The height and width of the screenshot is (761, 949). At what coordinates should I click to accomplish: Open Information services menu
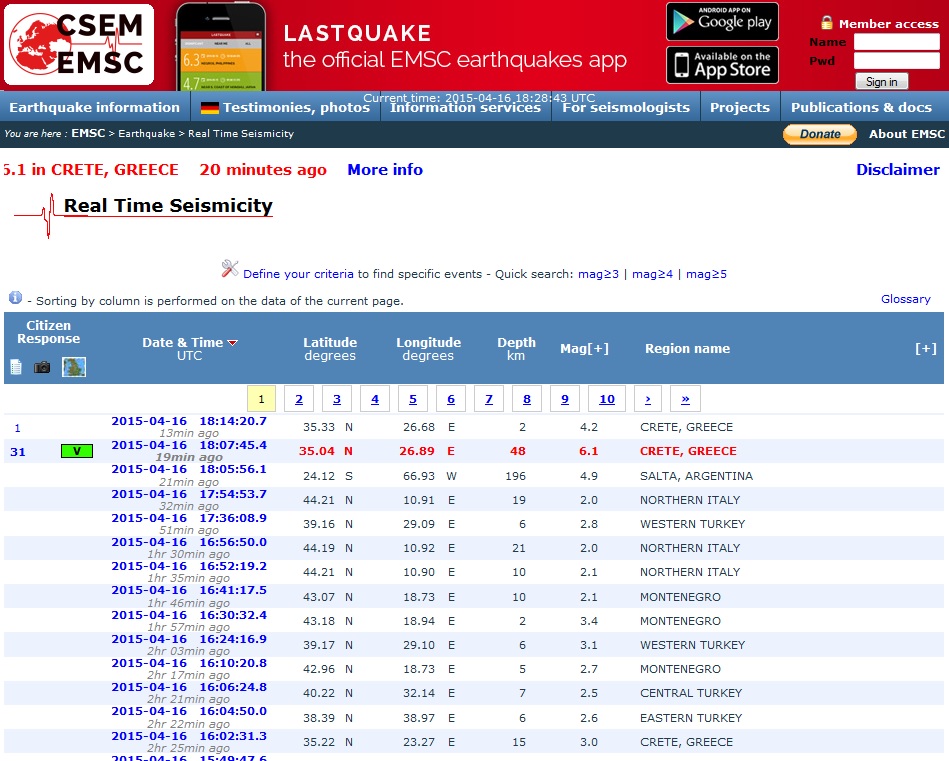[465, 107]
